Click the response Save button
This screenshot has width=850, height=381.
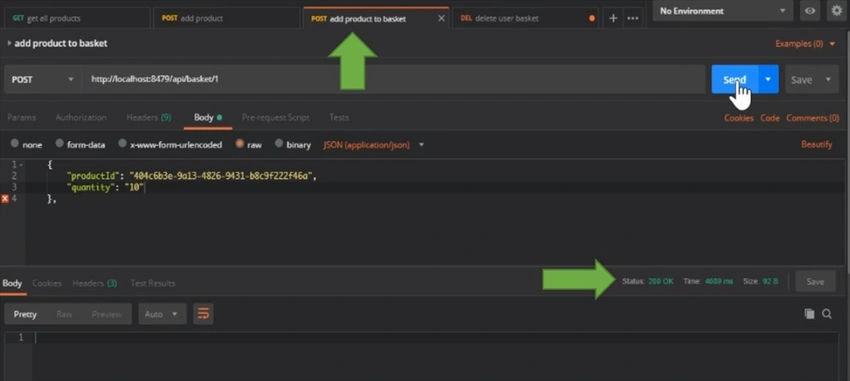[x=815, y=281]
